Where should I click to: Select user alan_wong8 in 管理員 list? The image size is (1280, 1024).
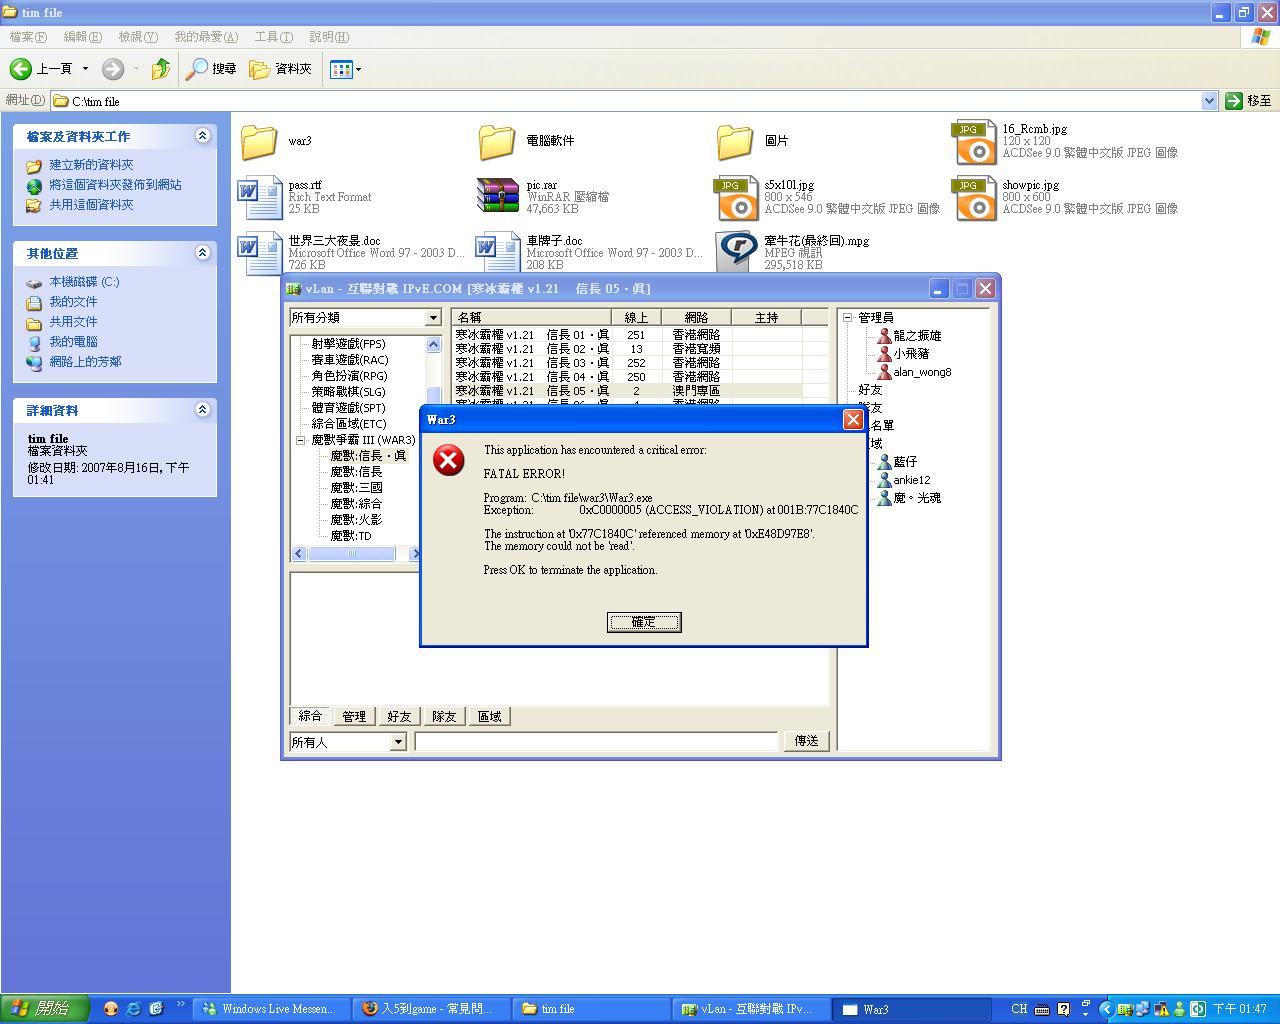pos(922,372)
